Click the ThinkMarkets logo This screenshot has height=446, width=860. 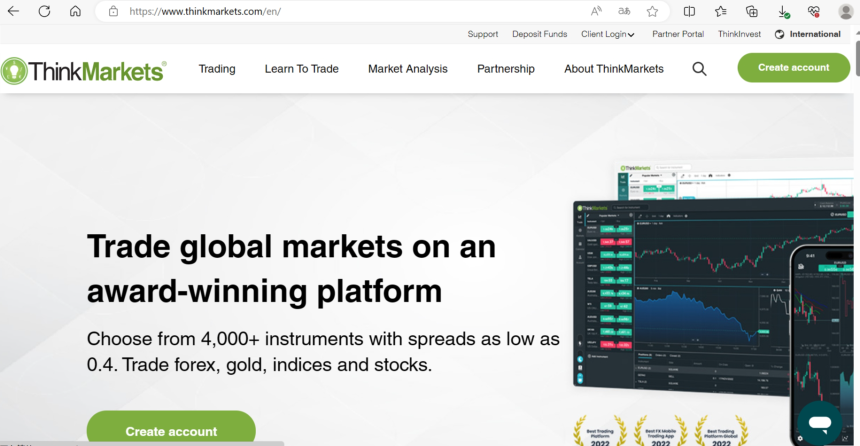pos(84,70)
